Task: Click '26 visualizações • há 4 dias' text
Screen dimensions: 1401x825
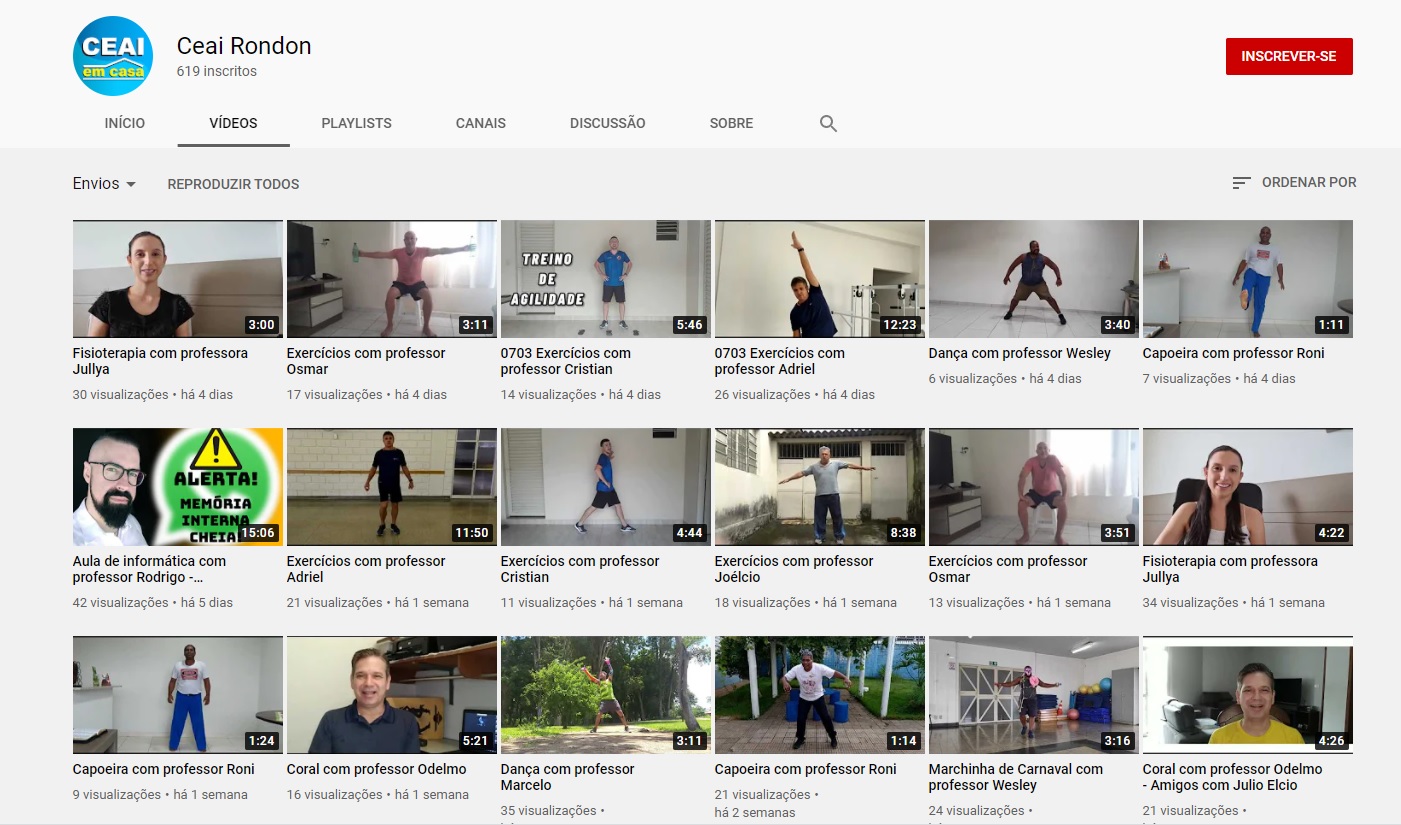Action: [795, 395]
